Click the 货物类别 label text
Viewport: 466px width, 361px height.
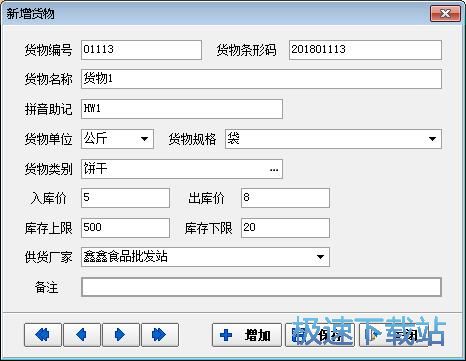[48, 169]
